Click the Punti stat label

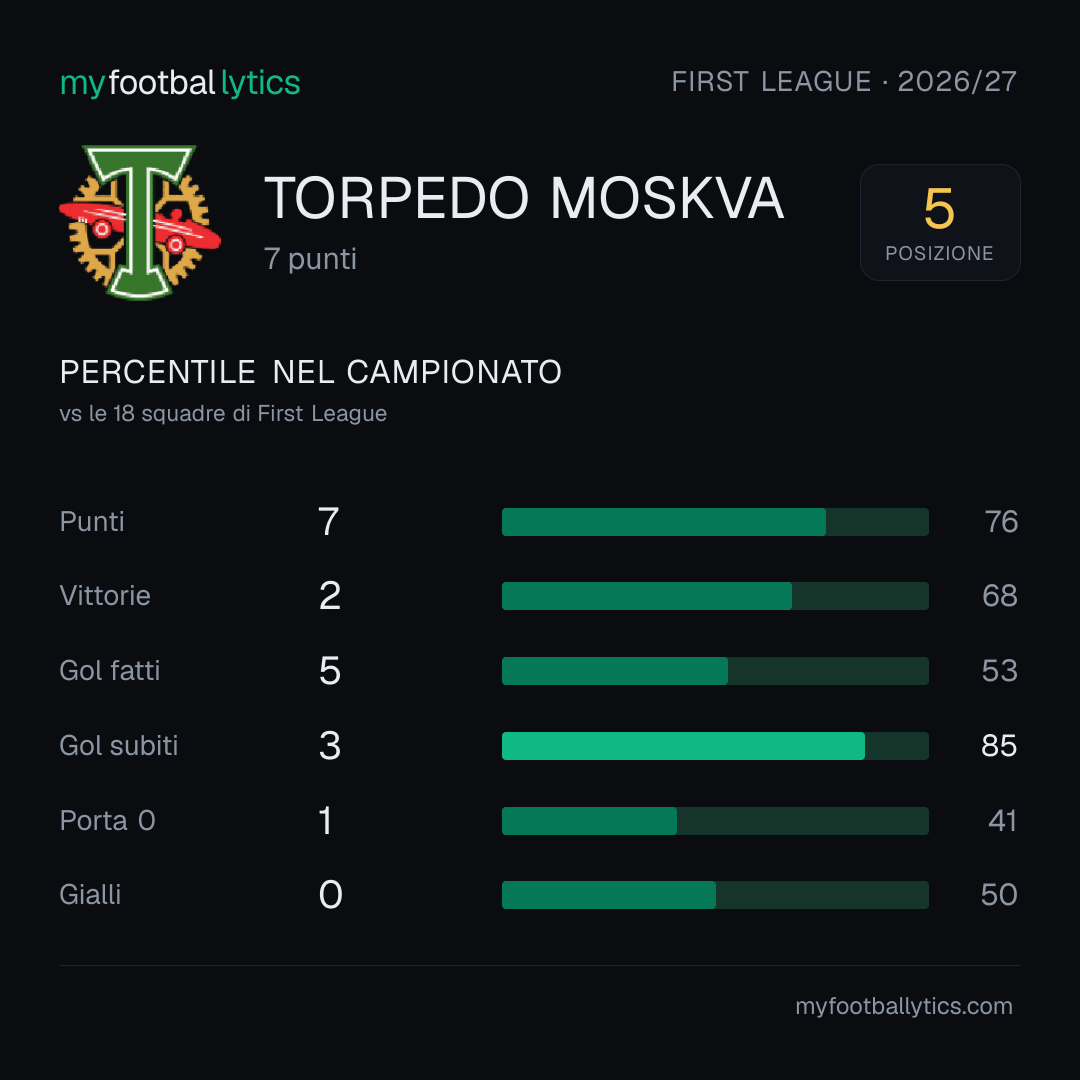(92, 522)
